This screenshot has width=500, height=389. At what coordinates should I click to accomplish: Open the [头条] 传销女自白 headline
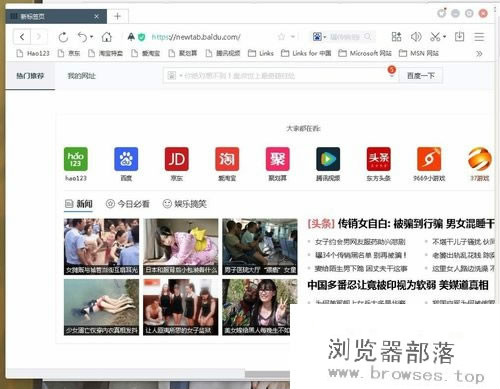point(401,224)
